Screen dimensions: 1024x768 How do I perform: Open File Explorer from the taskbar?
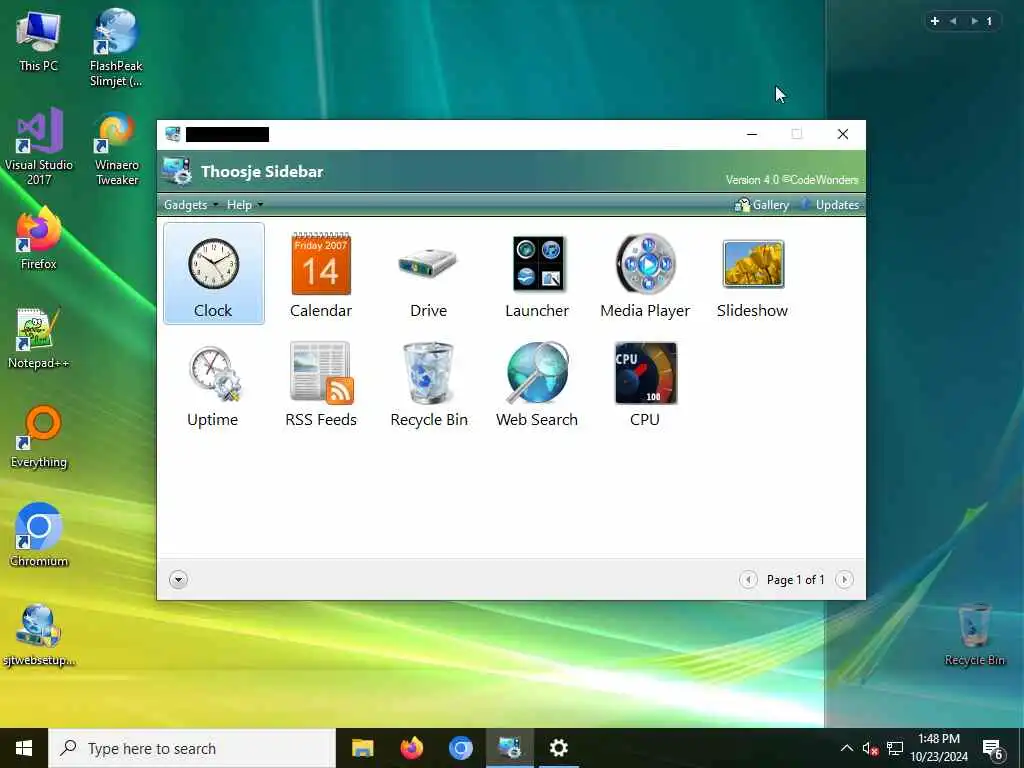[362, 748]
